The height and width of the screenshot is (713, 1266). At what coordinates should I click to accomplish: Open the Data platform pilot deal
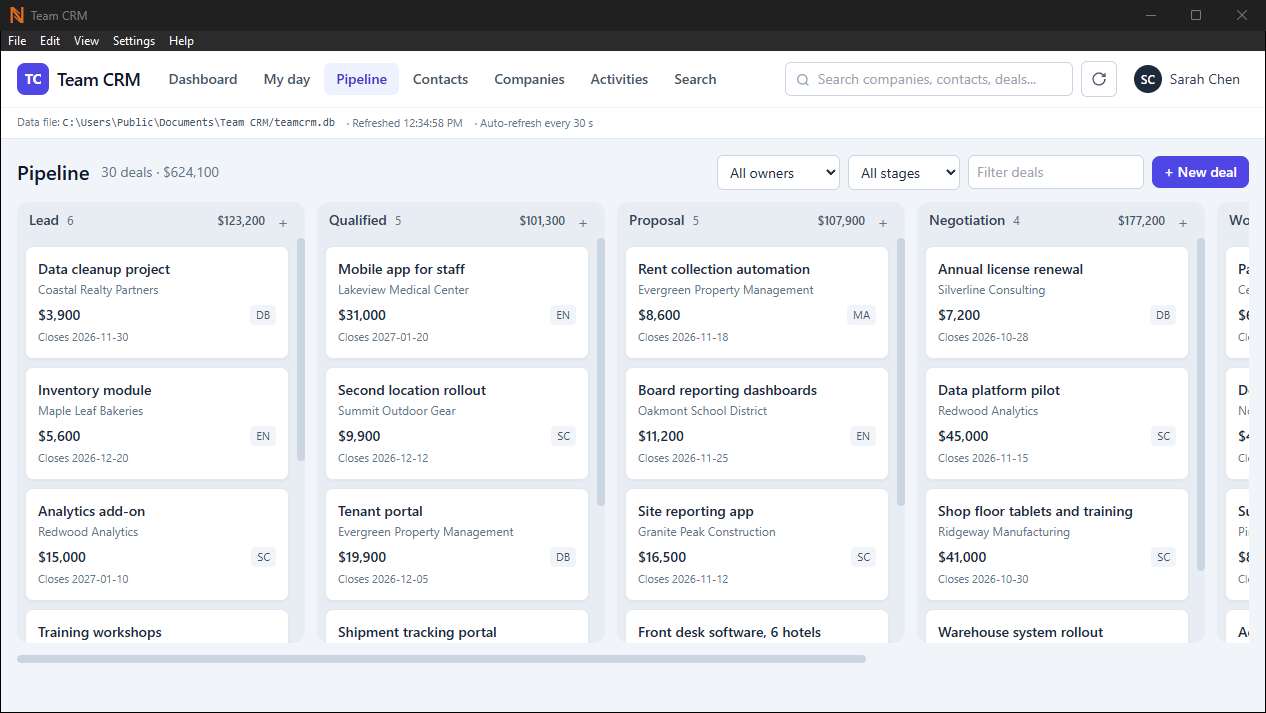coord(1057,423)
